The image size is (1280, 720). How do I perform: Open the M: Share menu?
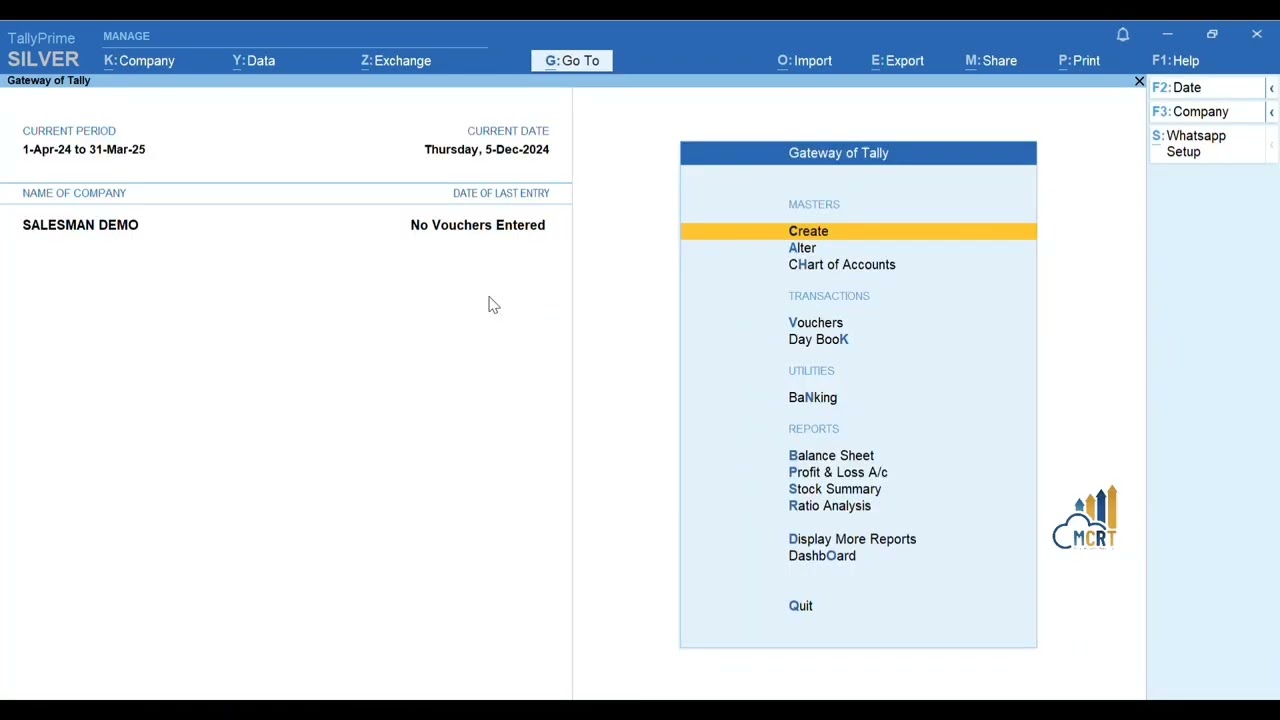point(991,61)
